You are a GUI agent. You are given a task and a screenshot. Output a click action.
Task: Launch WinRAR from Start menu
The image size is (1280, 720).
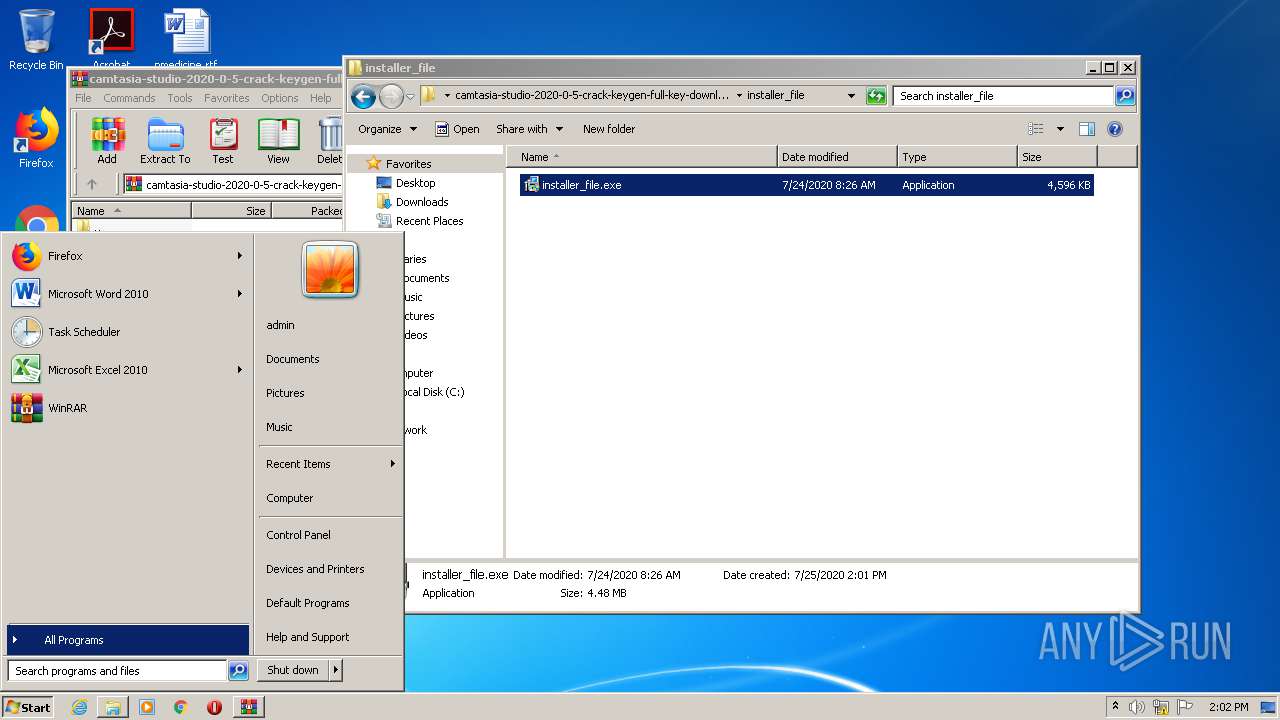(127, 408)
